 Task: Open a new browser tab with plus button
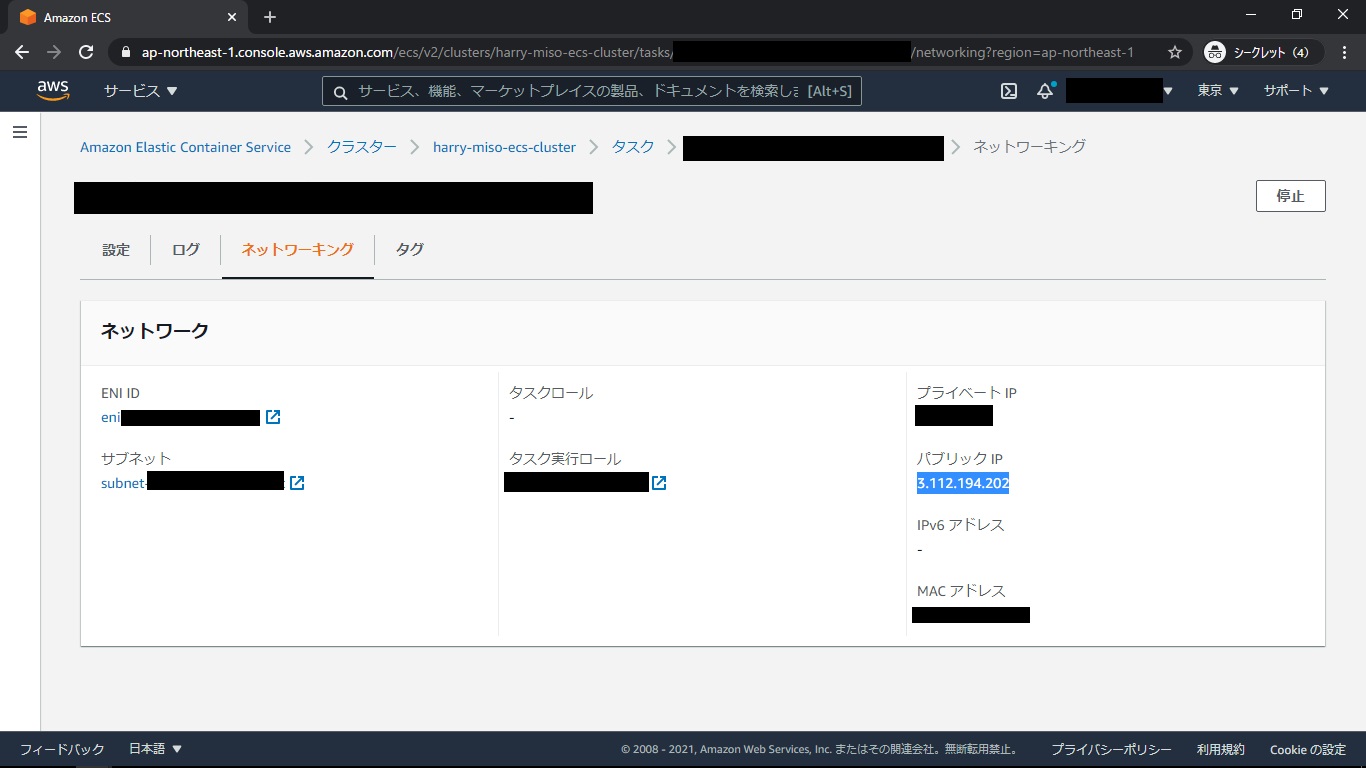270,17
